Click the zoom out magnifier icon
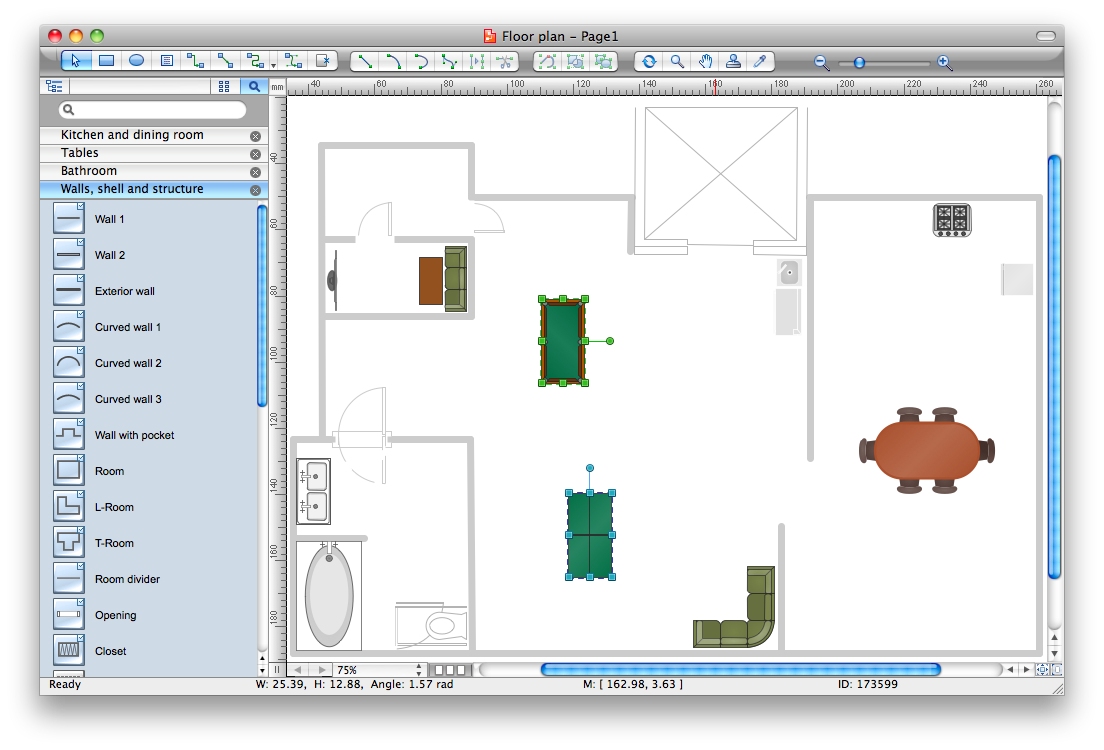 pos(821,62)
